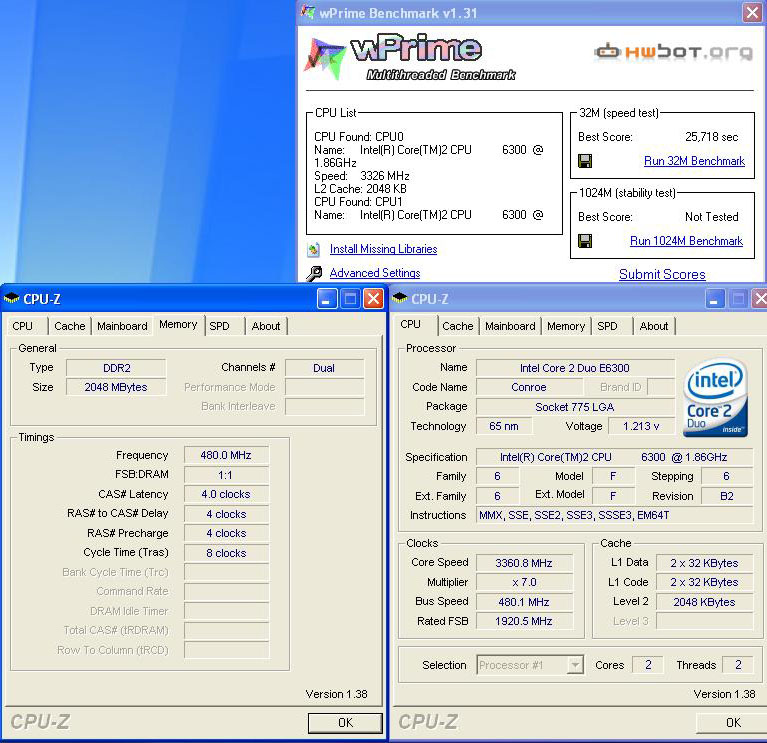Click the Speed: 3326 MHz line in CPU List
The height and width of the screenshot is (743, 767).
click(x=362, y=176)
